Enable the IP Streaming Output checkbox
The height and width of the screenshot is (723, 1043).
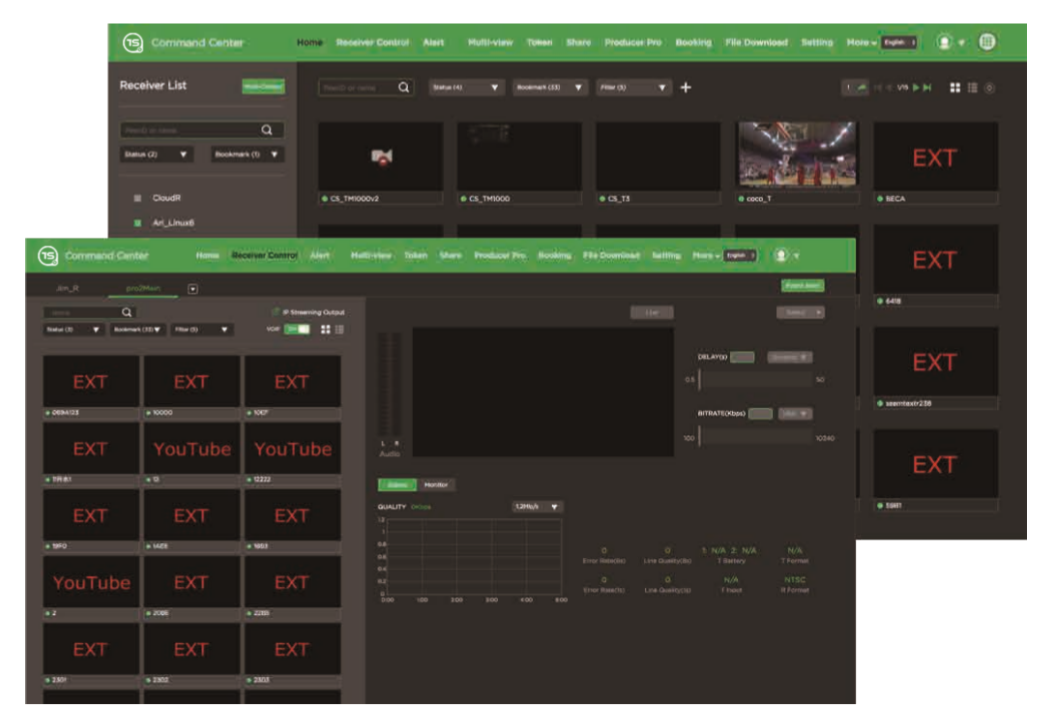pos(276,313)
